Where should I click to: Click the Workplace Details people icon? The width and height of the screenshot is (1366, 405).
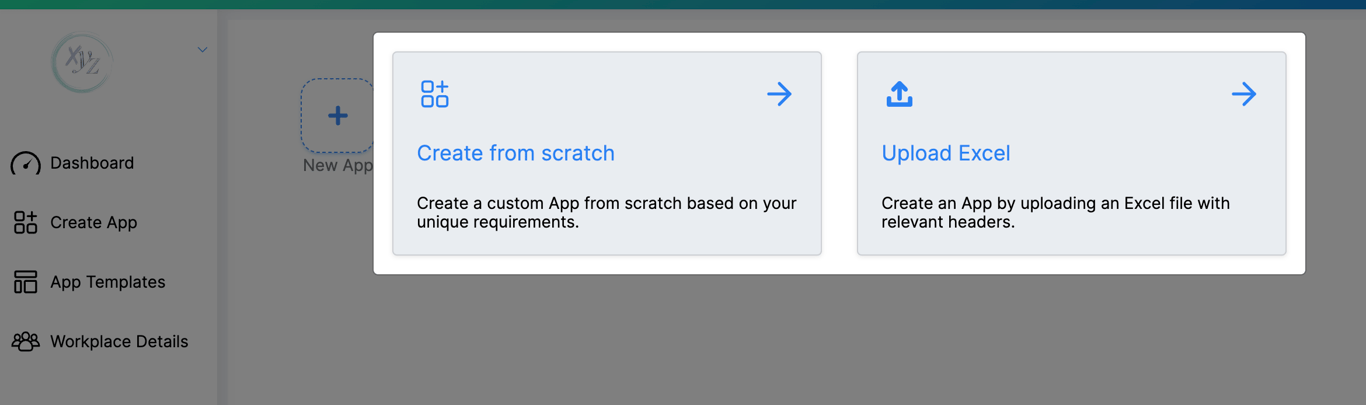[x=25, y=342]
